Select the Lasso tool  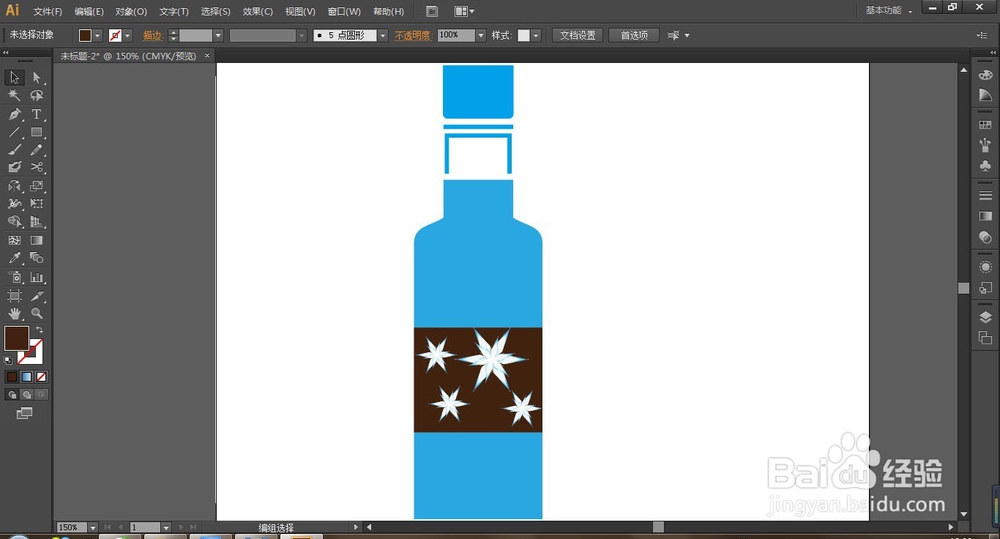[36, 96]
